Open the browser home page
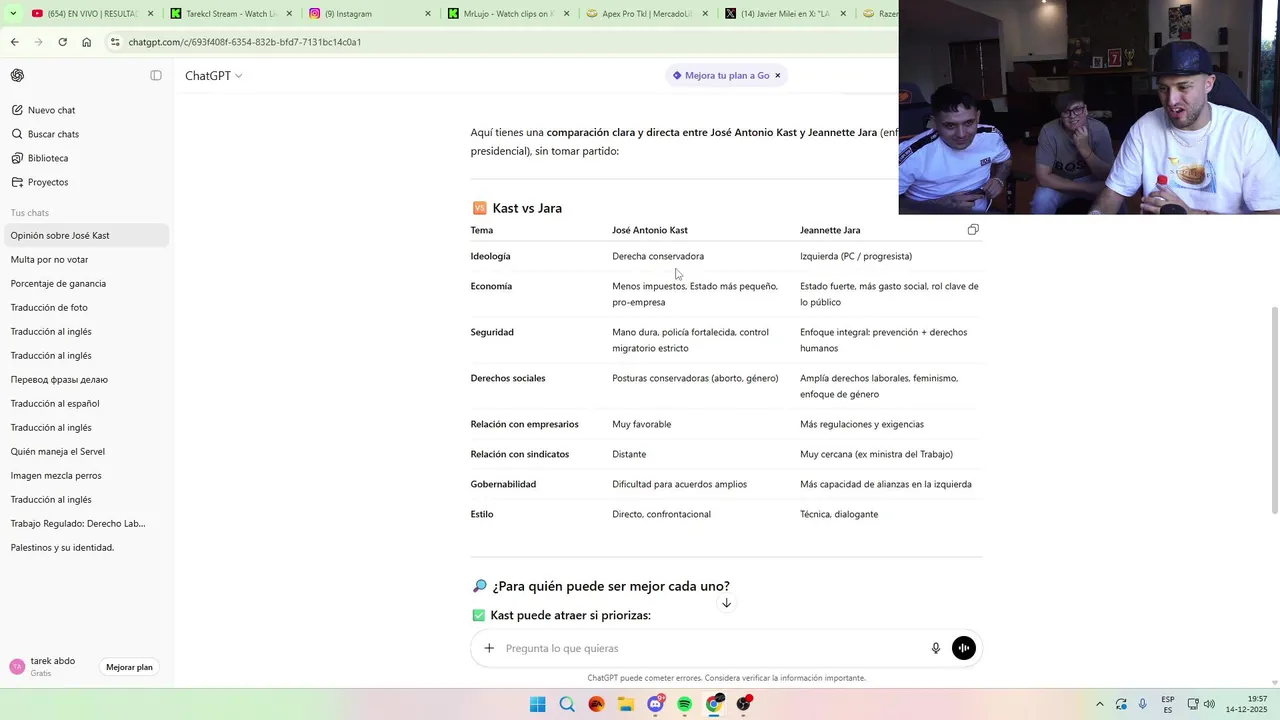1280x720 pixels. point(86,42)
